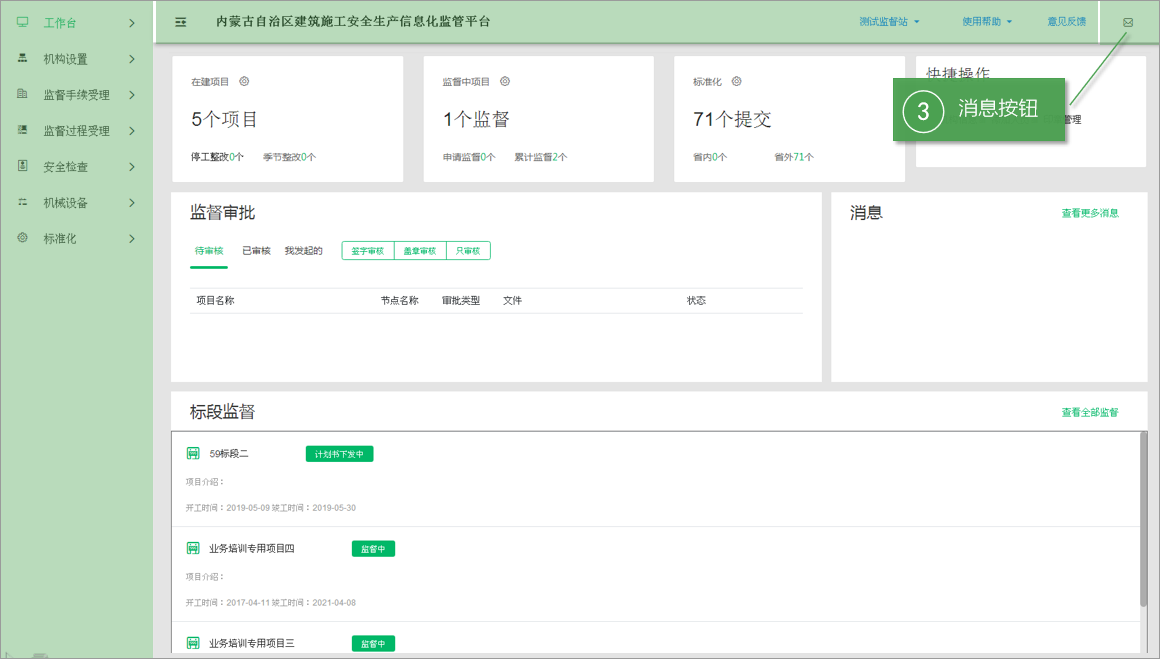Click the 计划书下发中 status badge
Screen dimensions: 1160x659
click(x=340, y=454)
